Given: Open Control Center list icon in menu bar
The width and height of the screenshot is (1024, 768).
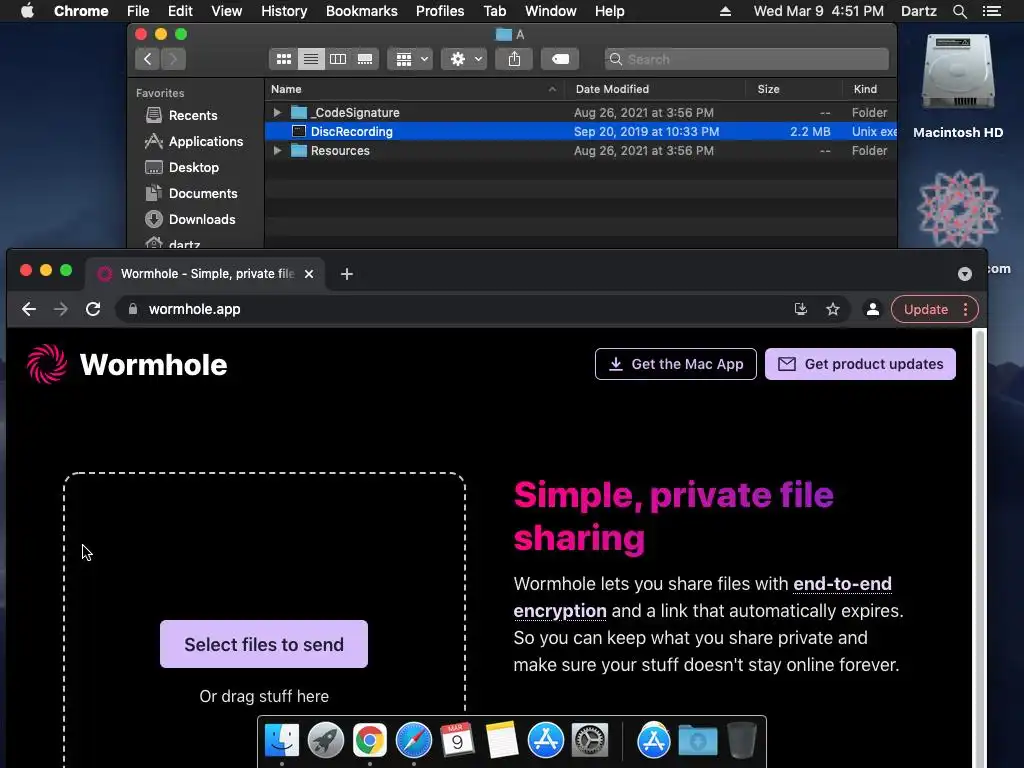Looking at the screenshot, I should click(992, 11).
